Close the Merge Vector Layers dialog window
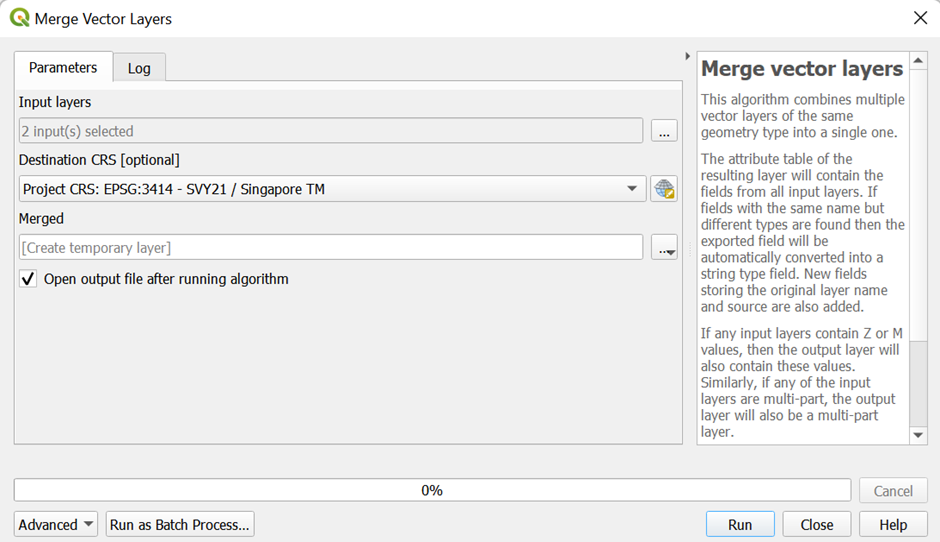 [x=919, y=18]
